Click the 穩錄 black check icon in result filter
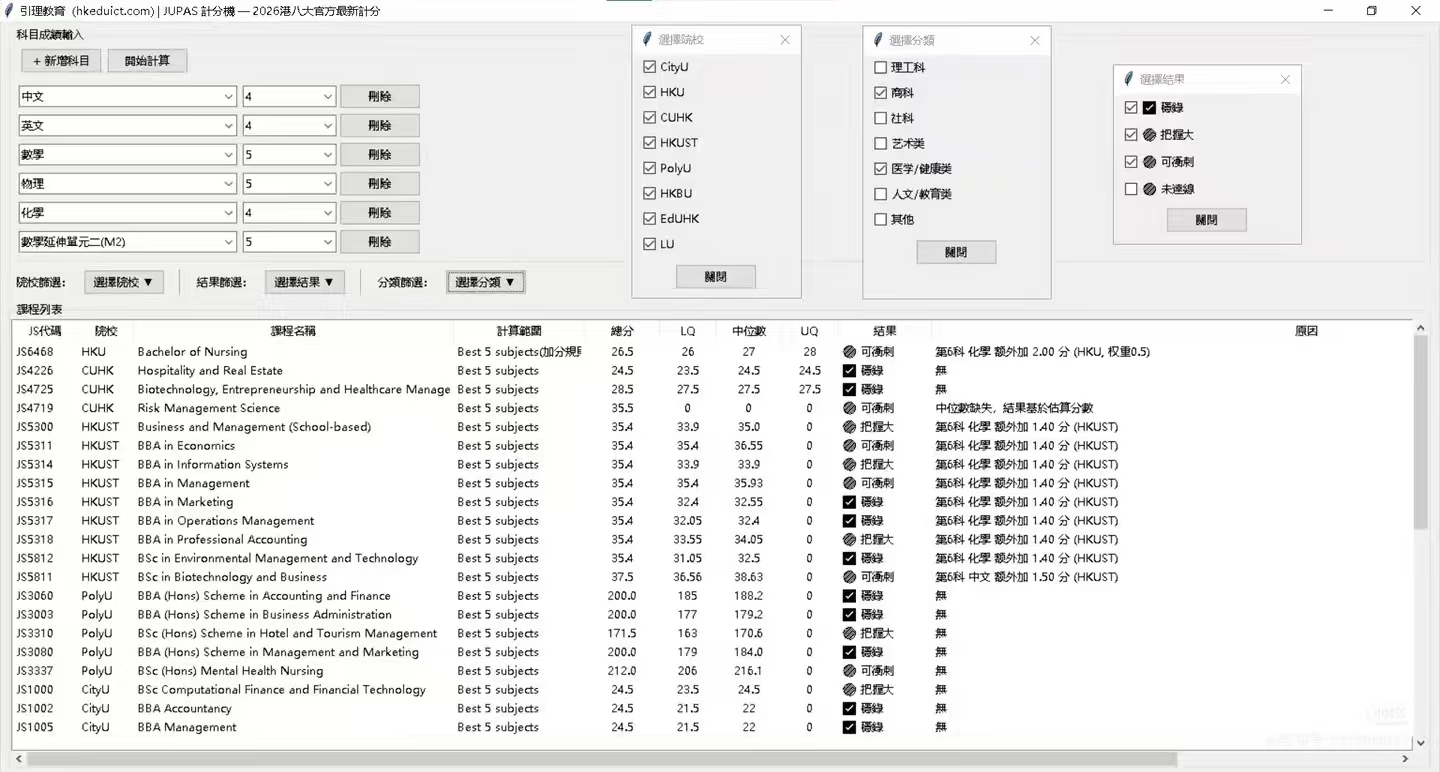The width and height of the screenshot is (1440, 772). click(1149, 108)
